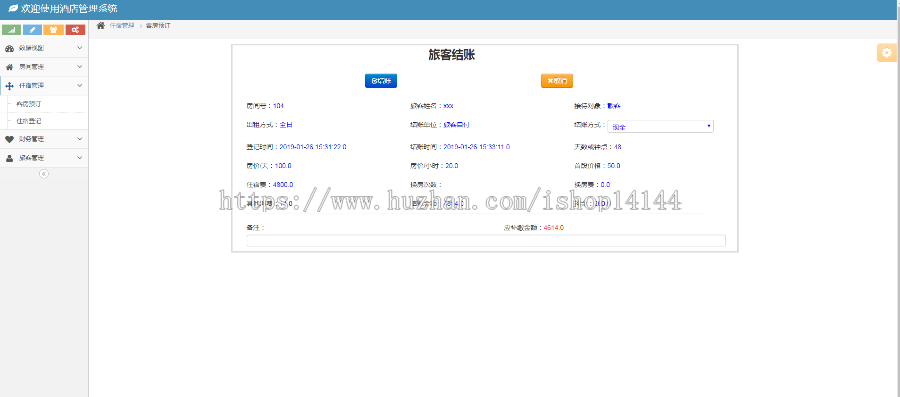Open the 旅客管理 sidebar menu
This screenshot has width=900, height=397.
44,158
